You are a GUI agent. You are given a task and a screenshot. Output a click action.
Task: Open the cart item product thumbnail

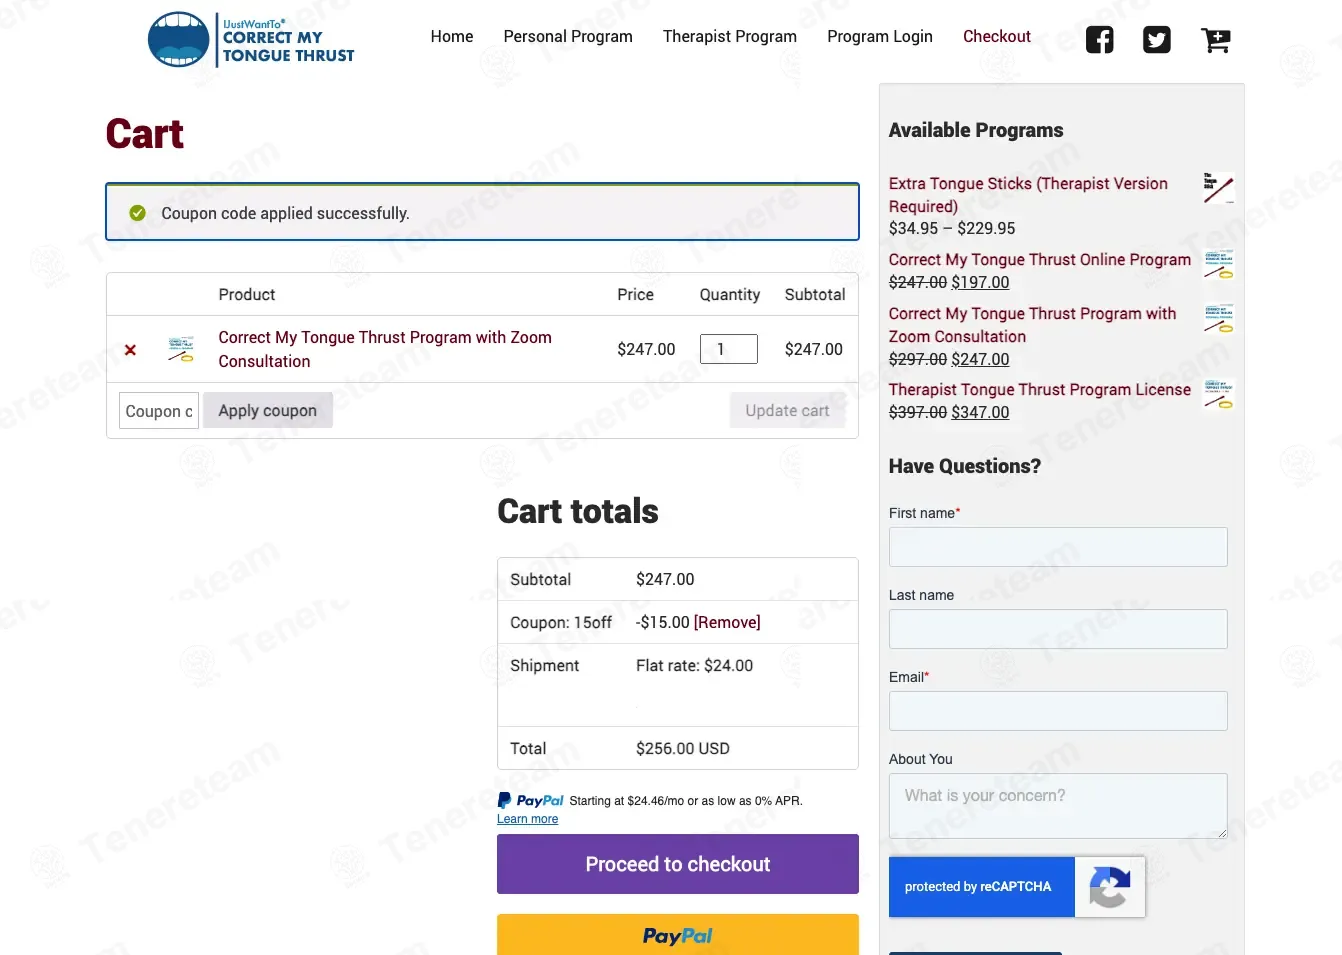tap(181, 349)
